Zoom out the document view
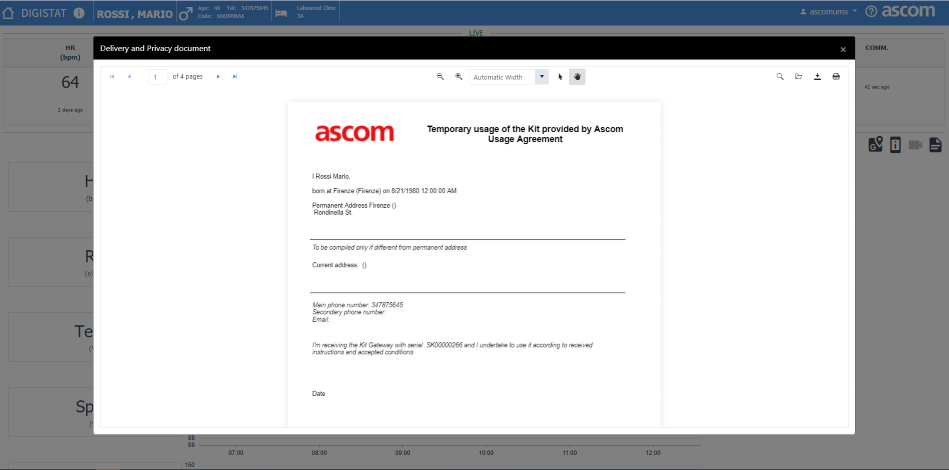Viewport: 949px width, 470px height. coord(441,77)
